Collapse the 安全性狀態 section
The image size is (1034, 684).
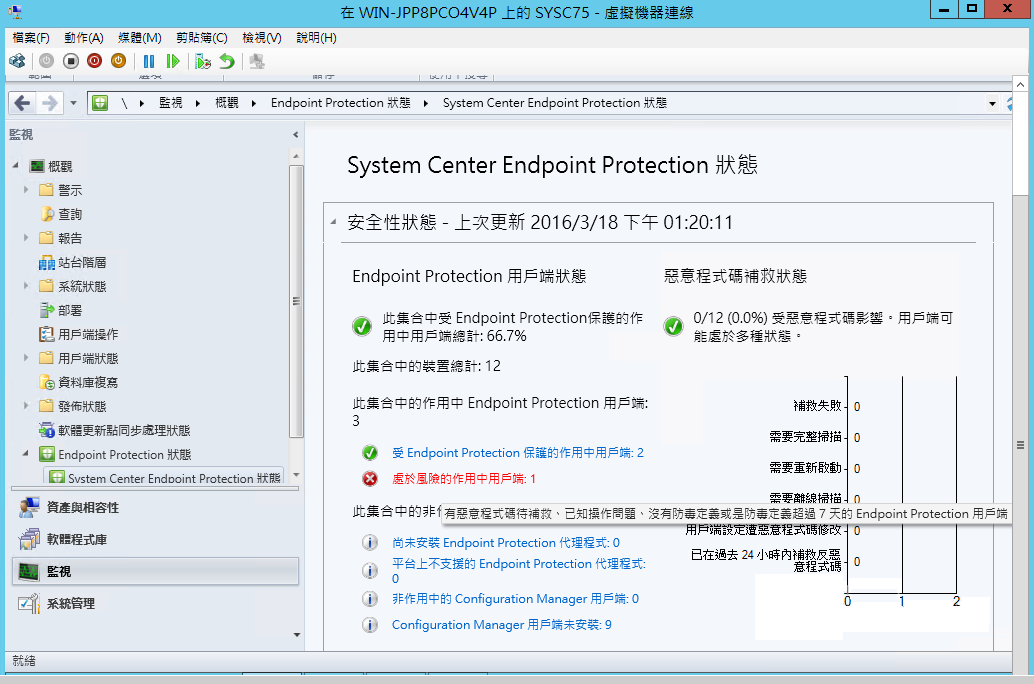(333, 222)
